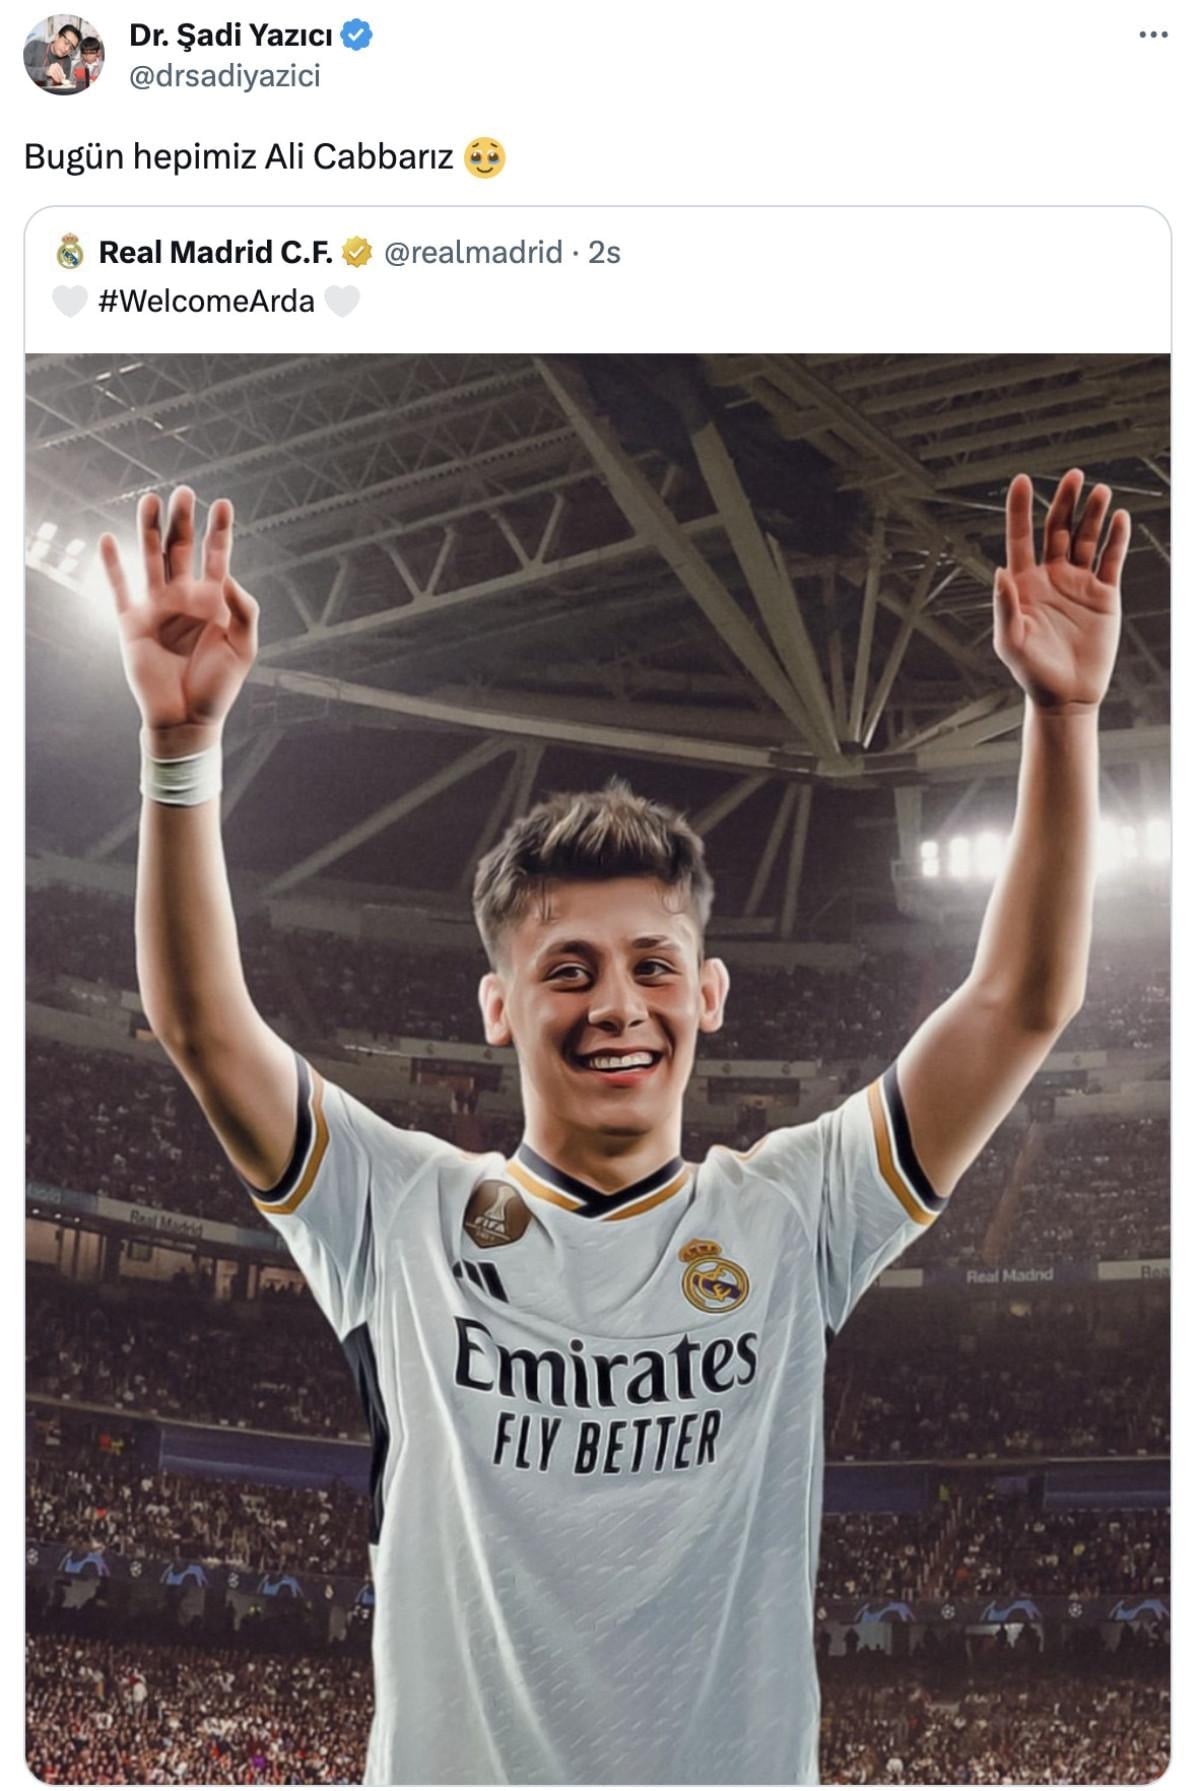Image resolution: width=1200 pixels, height=1791 pixels.
Task: Click the tweet text Bugün hepimiz Ali Cabbarız
Action: (x=239, y=157)
